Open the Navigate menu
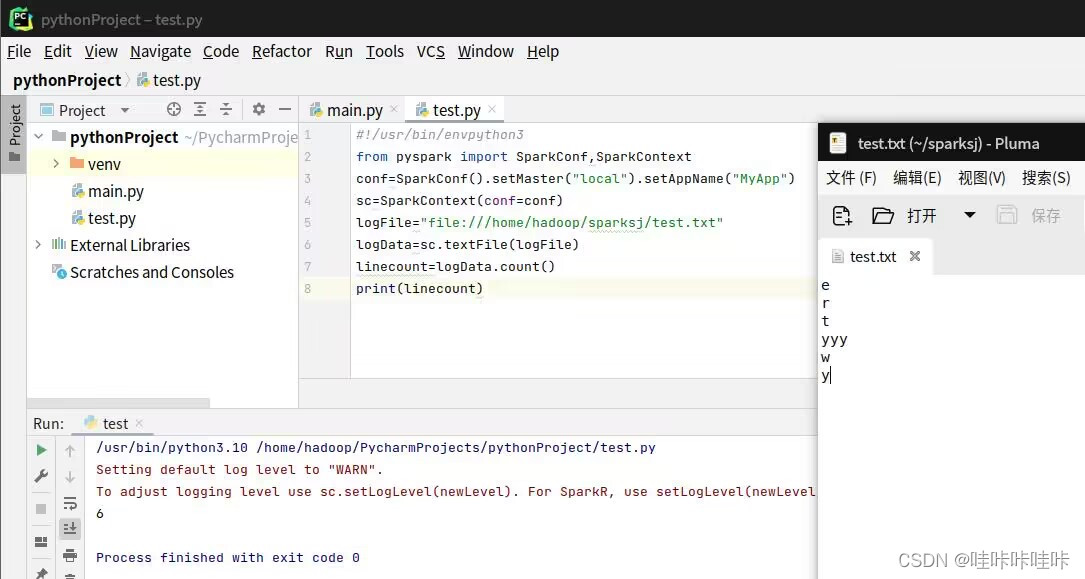This screenshot has width=1085, height=579. [x=161, y=52]
